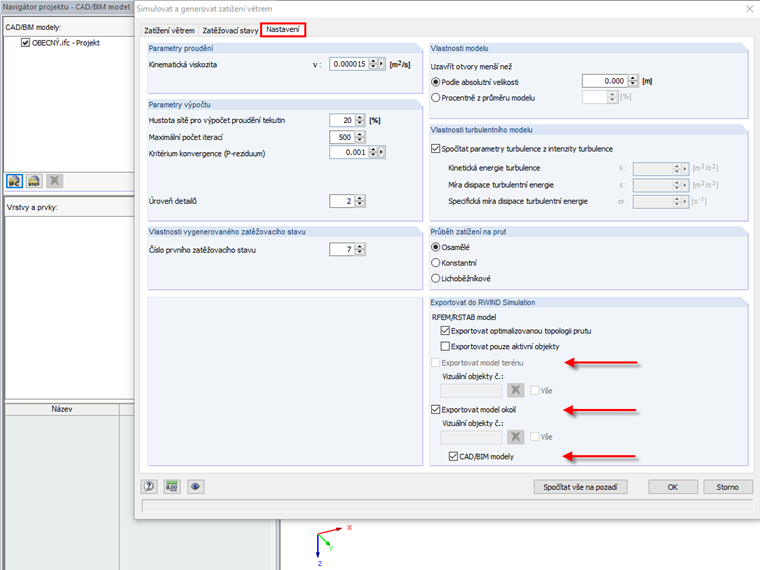The height and width of the screenshot is (570, 760).
Task: Click the delete CAD/BIM model X icon
Action: (x=54, y=181)
